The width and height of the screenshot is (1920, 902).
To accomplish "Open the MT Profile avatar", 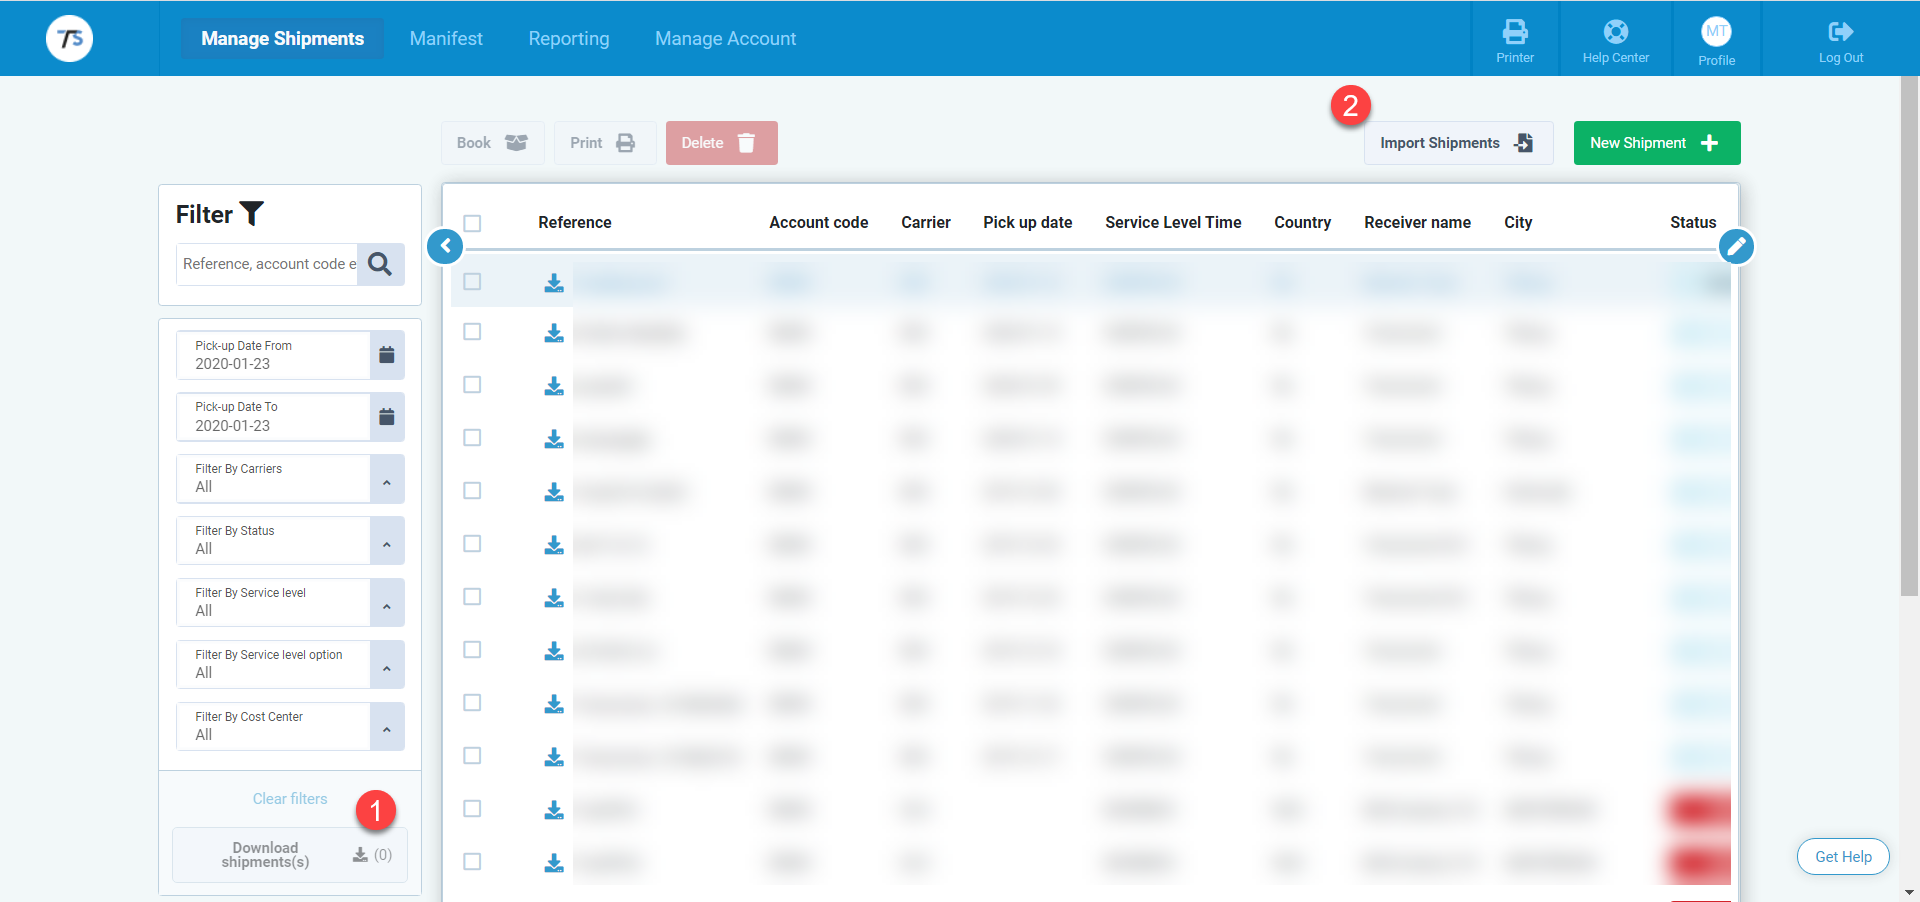I will click(1716, 32).
